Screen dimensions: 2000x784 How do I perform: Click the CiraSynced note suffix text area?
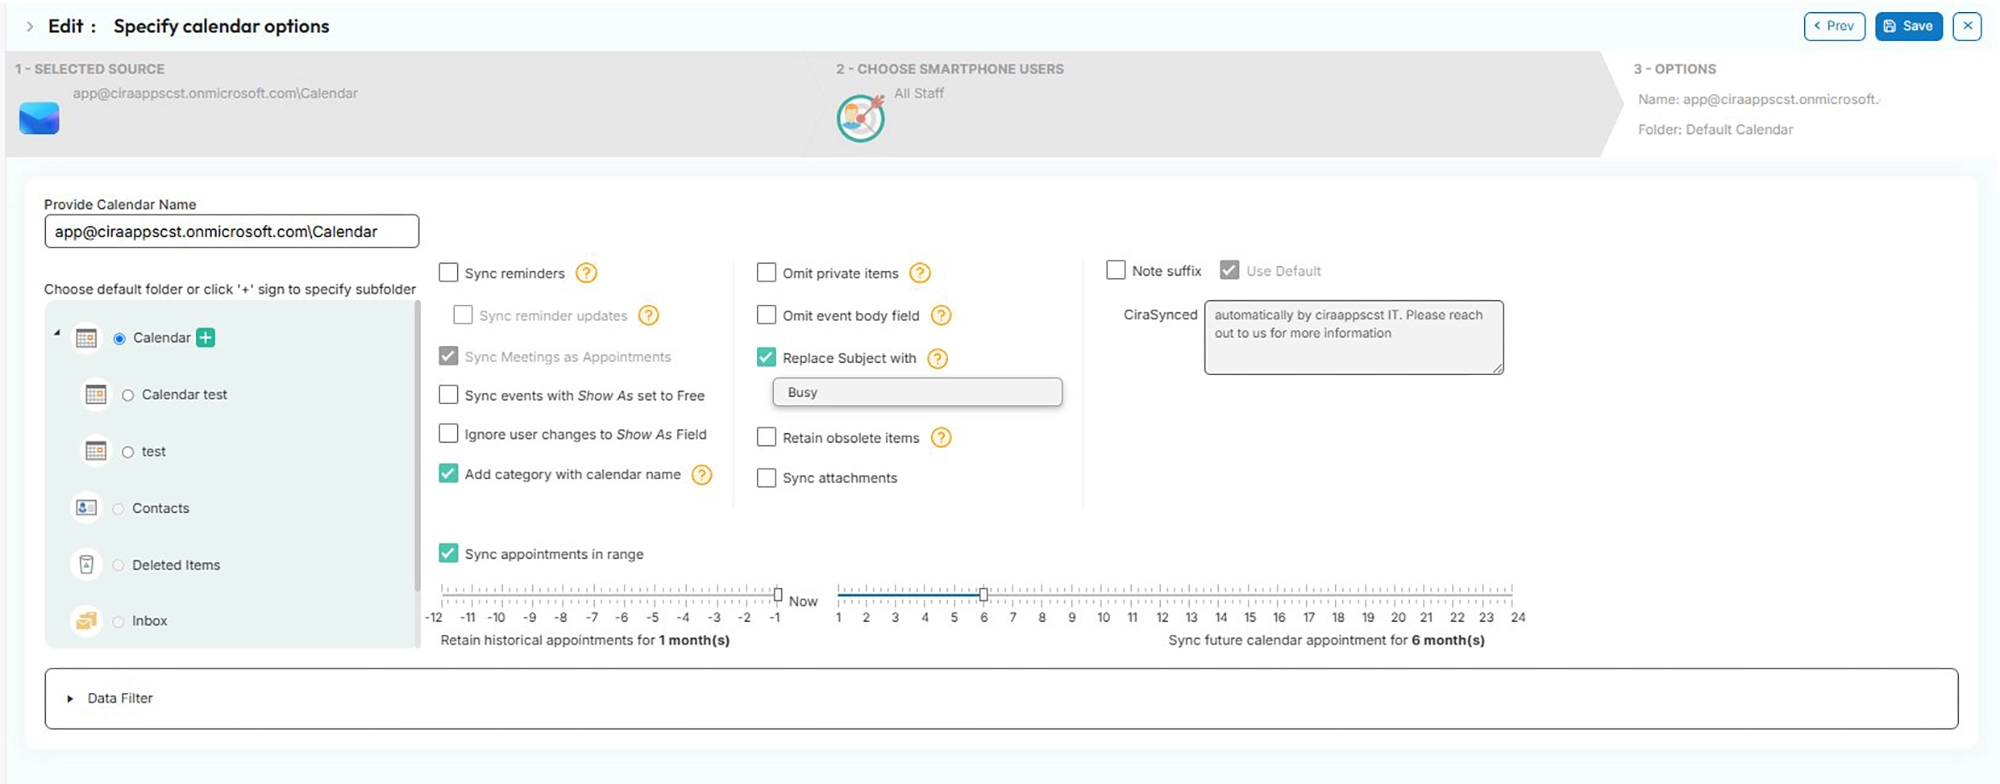pyautogui.click(x=1354, y=338)
